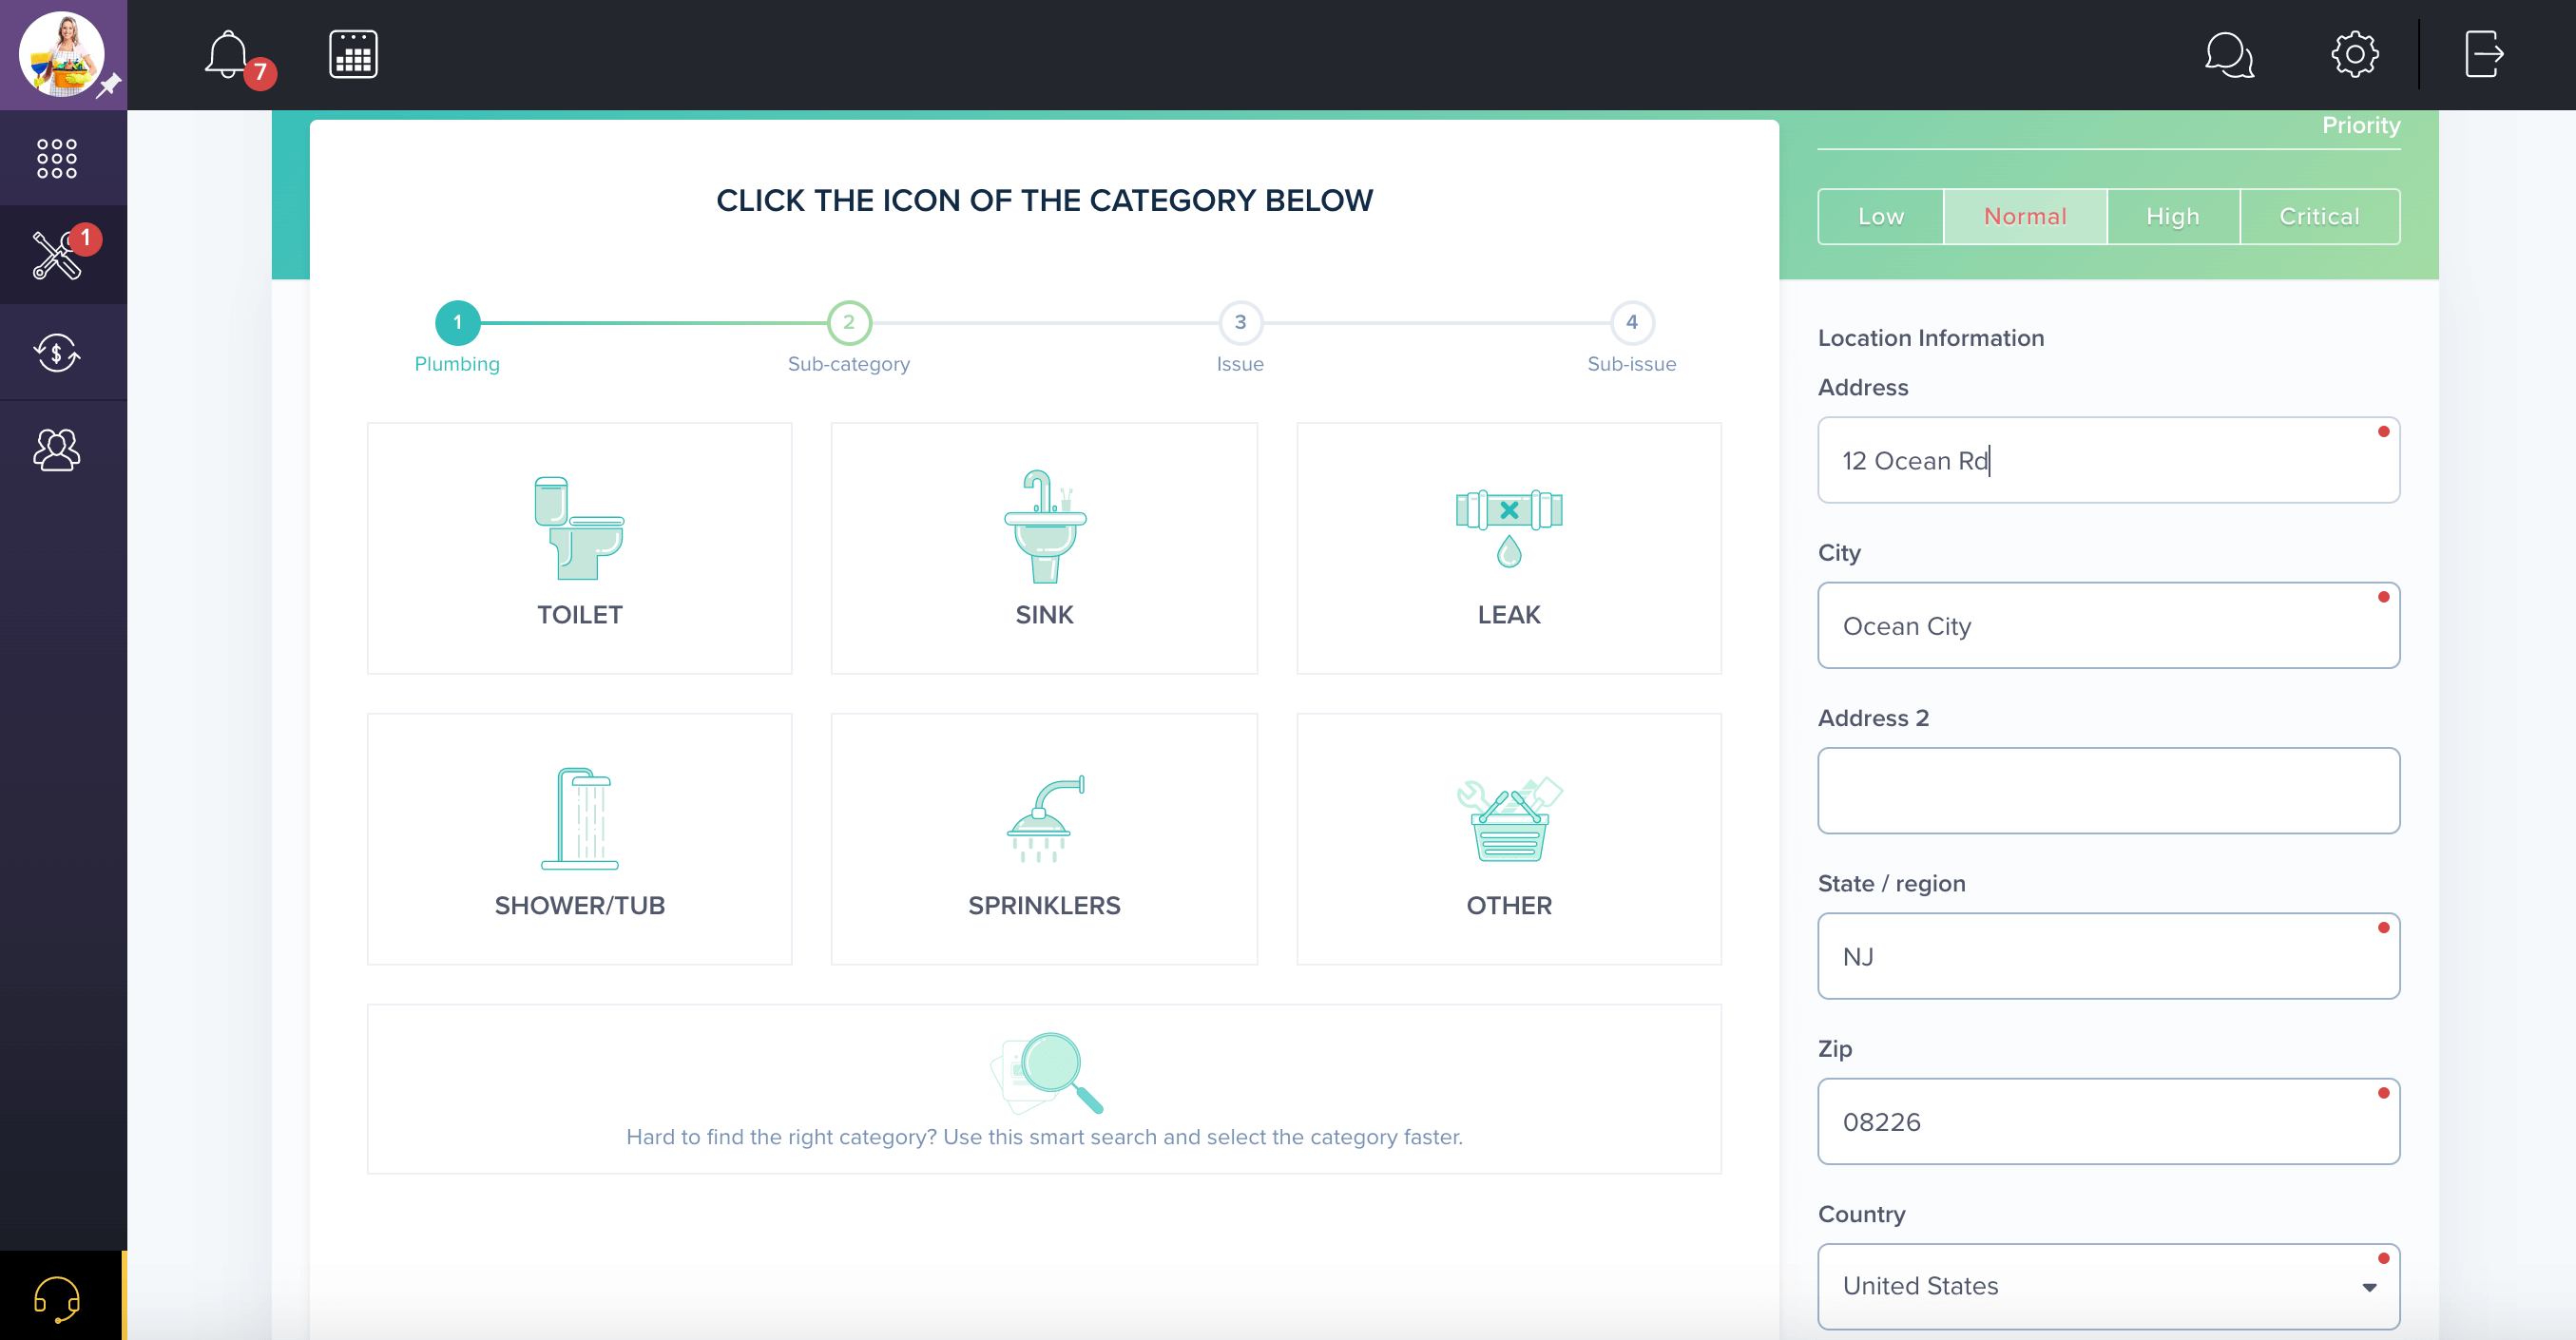Viewport: 2576px width, 1340px height.
Task: Go to step 1 Plumbing
Action: tap(458, 323)
